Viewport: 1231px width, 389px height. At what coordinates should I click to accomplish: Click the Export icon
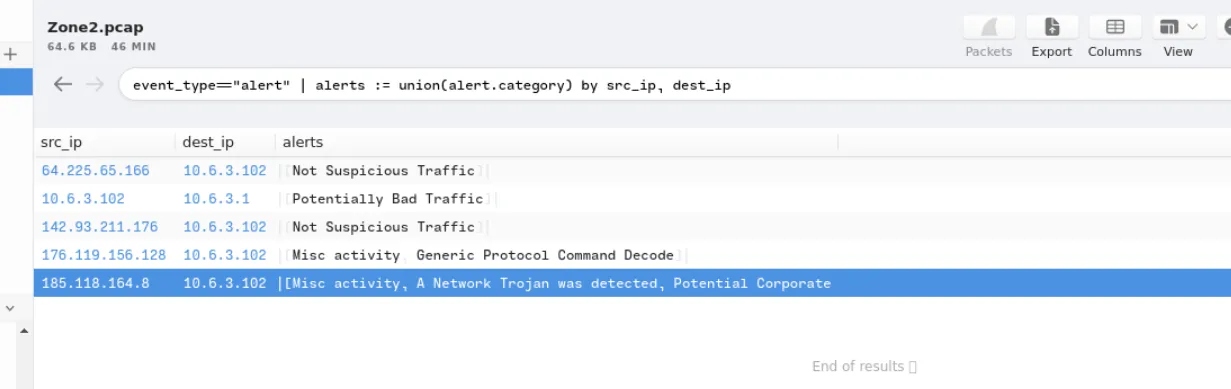pyautogui.click(x=1052, y=28)
